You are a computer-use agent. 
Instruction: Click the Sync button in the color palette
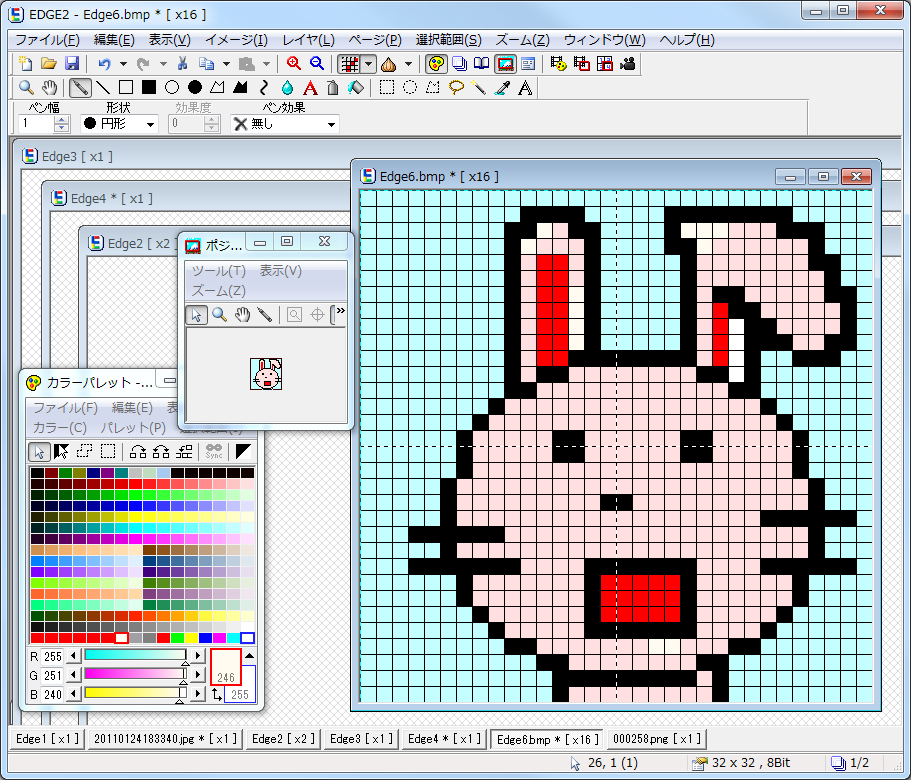214,451
